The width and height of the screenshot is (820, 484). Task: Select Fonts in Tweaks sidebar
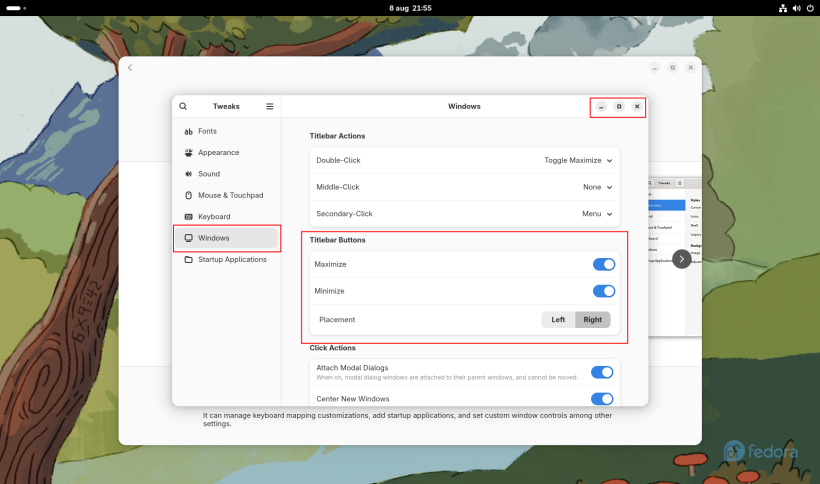tap(226, 131)
